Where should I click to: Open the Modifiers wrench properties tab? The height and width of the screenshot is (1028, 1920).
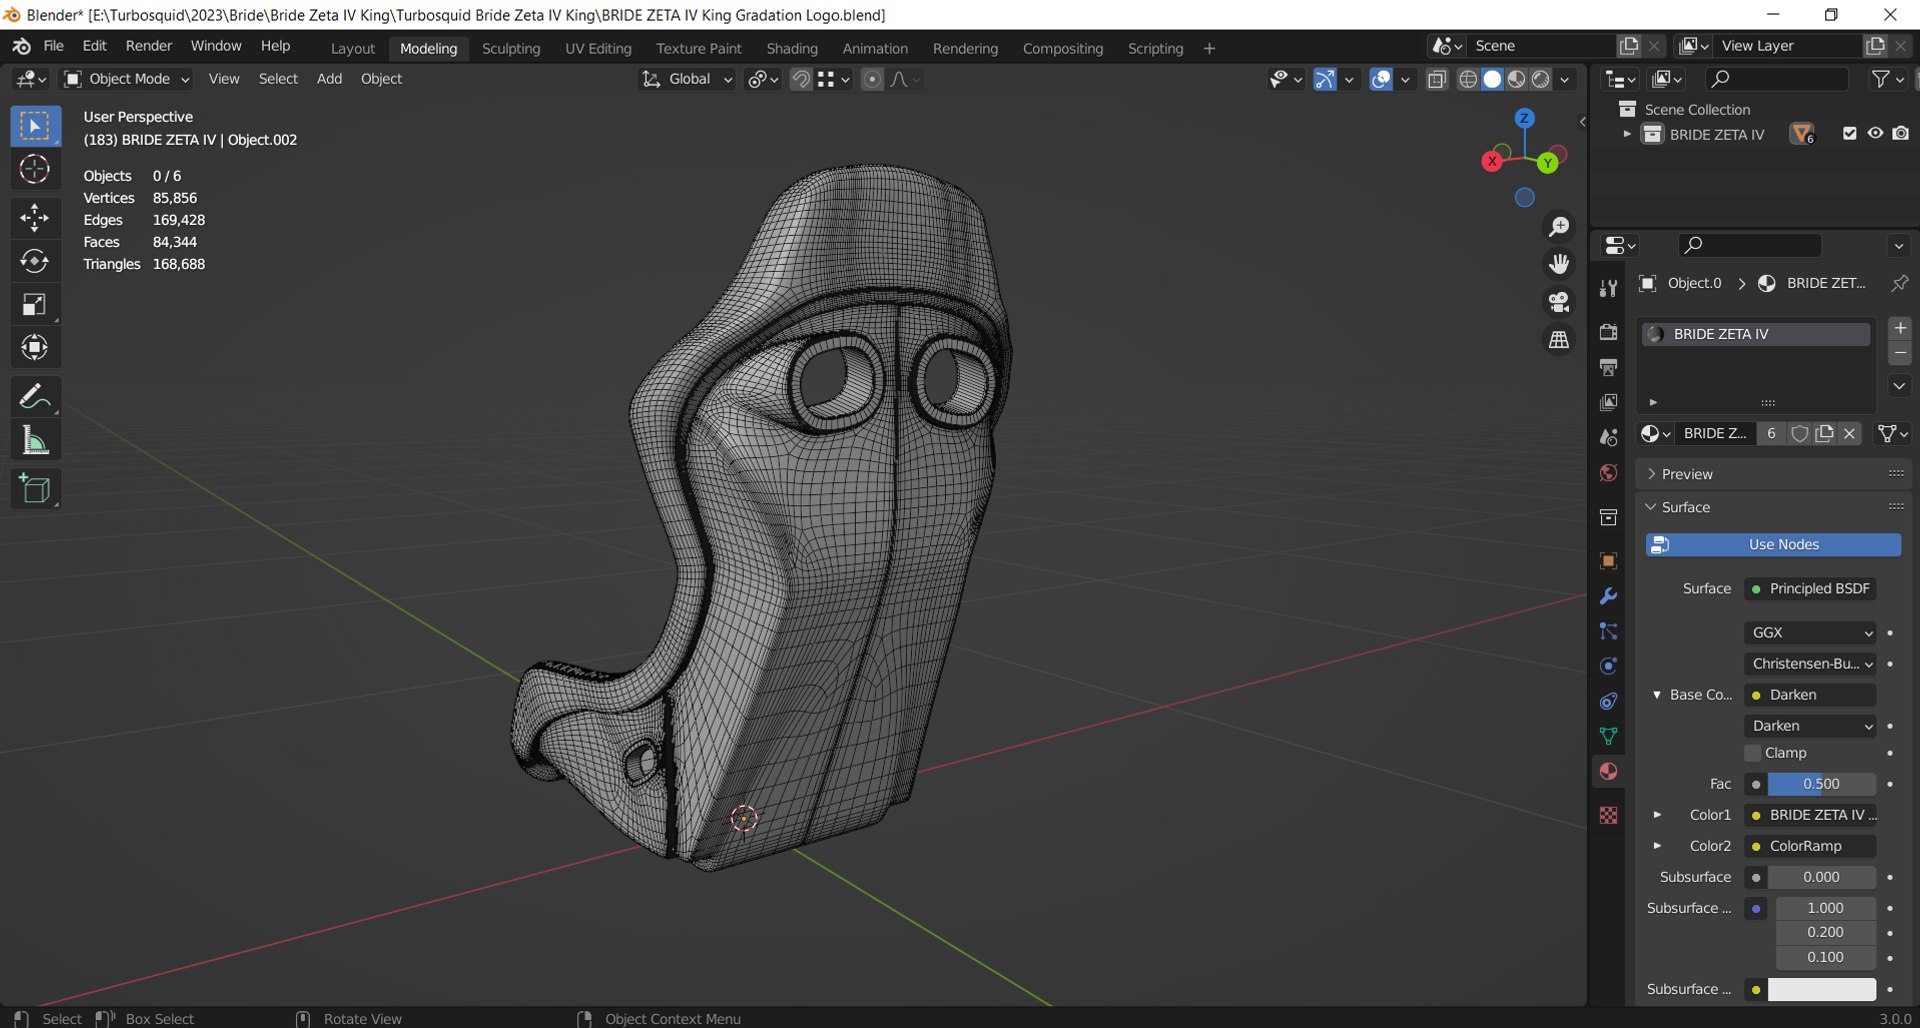[1608, 596]
